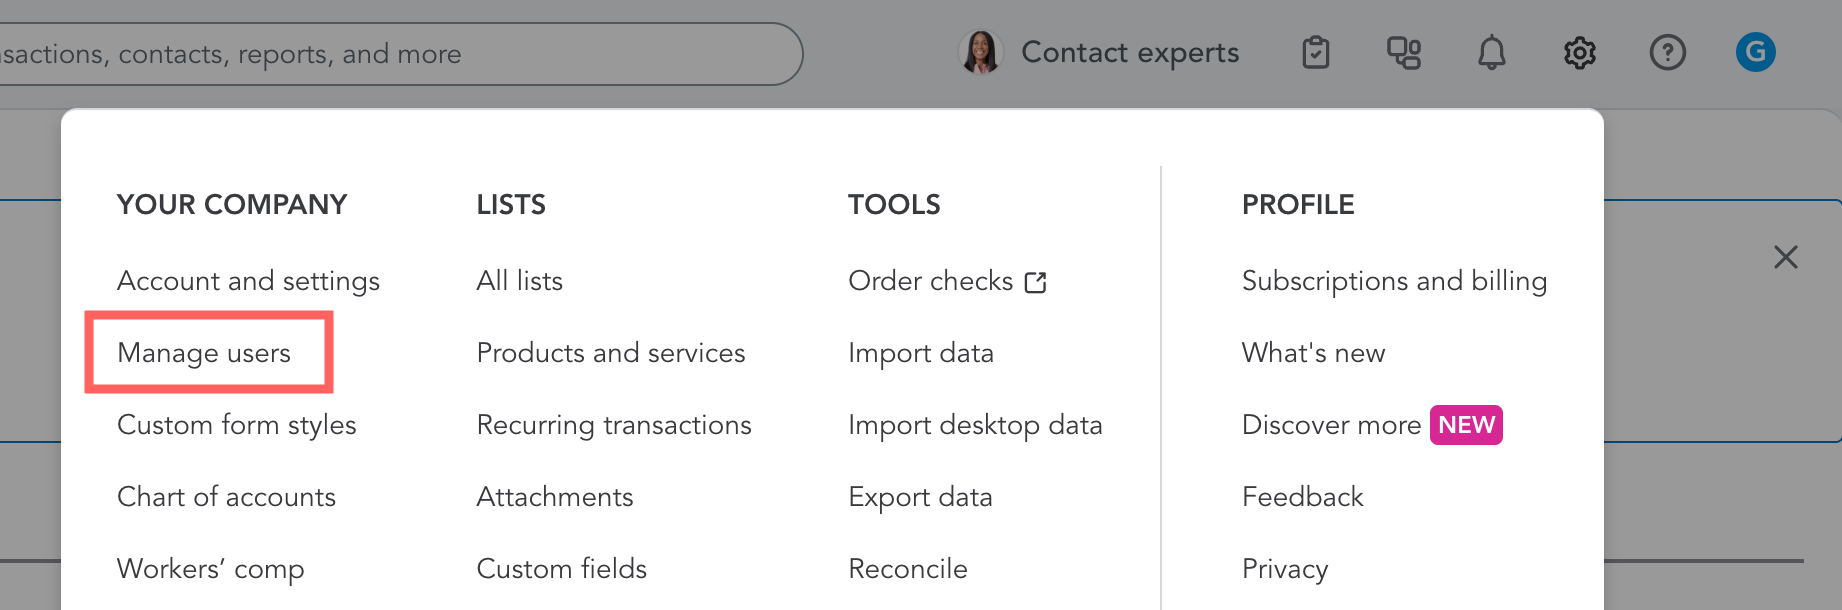
Task: Open the G user profile avatar
Action: coord(1755,52)
